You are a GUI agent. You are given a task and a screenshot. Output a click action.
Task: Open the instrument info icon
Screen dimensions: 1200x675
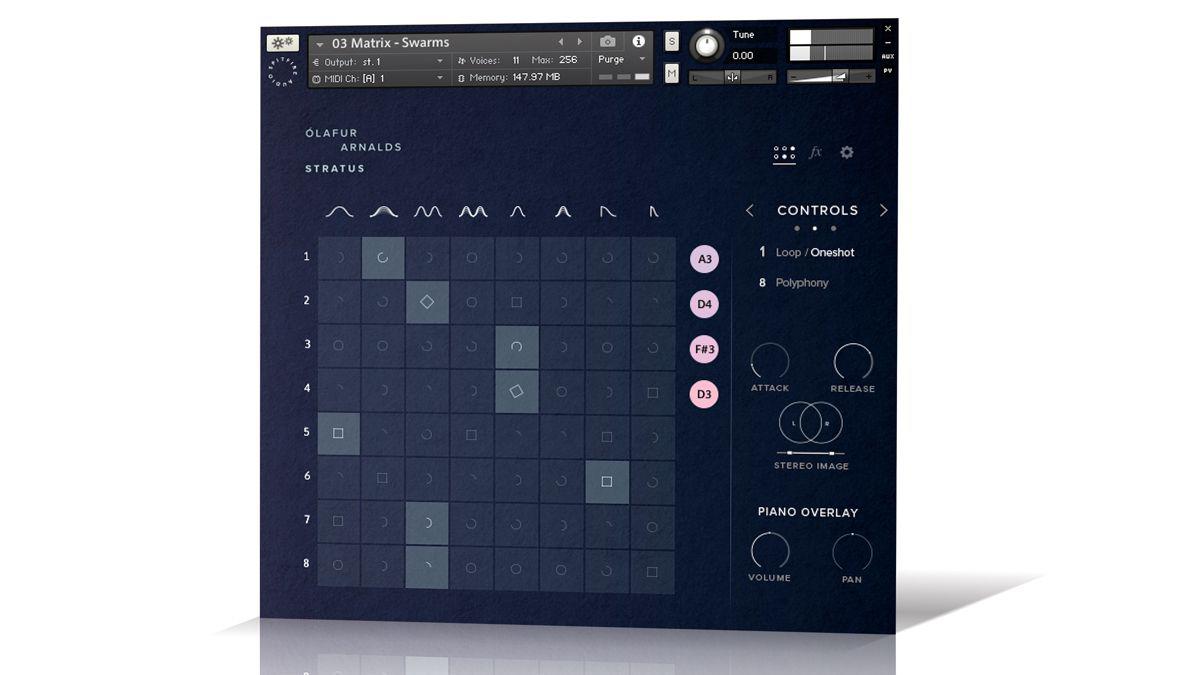(638, 42)
